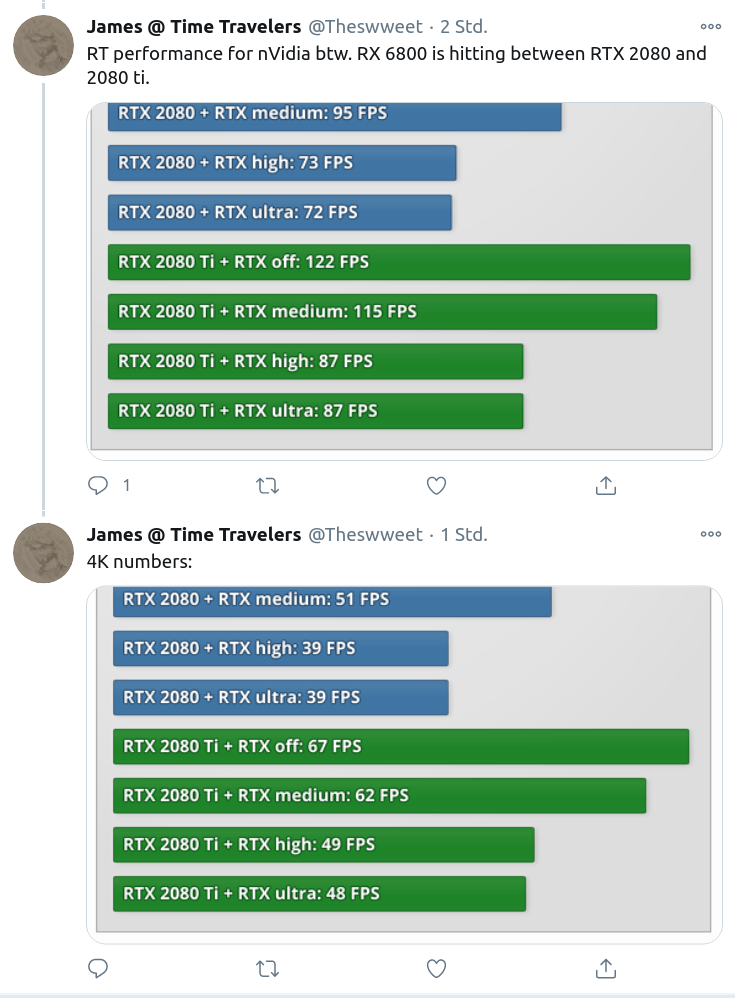
Task: Click the avatar on the 4K numbers tweet
Action: 43,552
